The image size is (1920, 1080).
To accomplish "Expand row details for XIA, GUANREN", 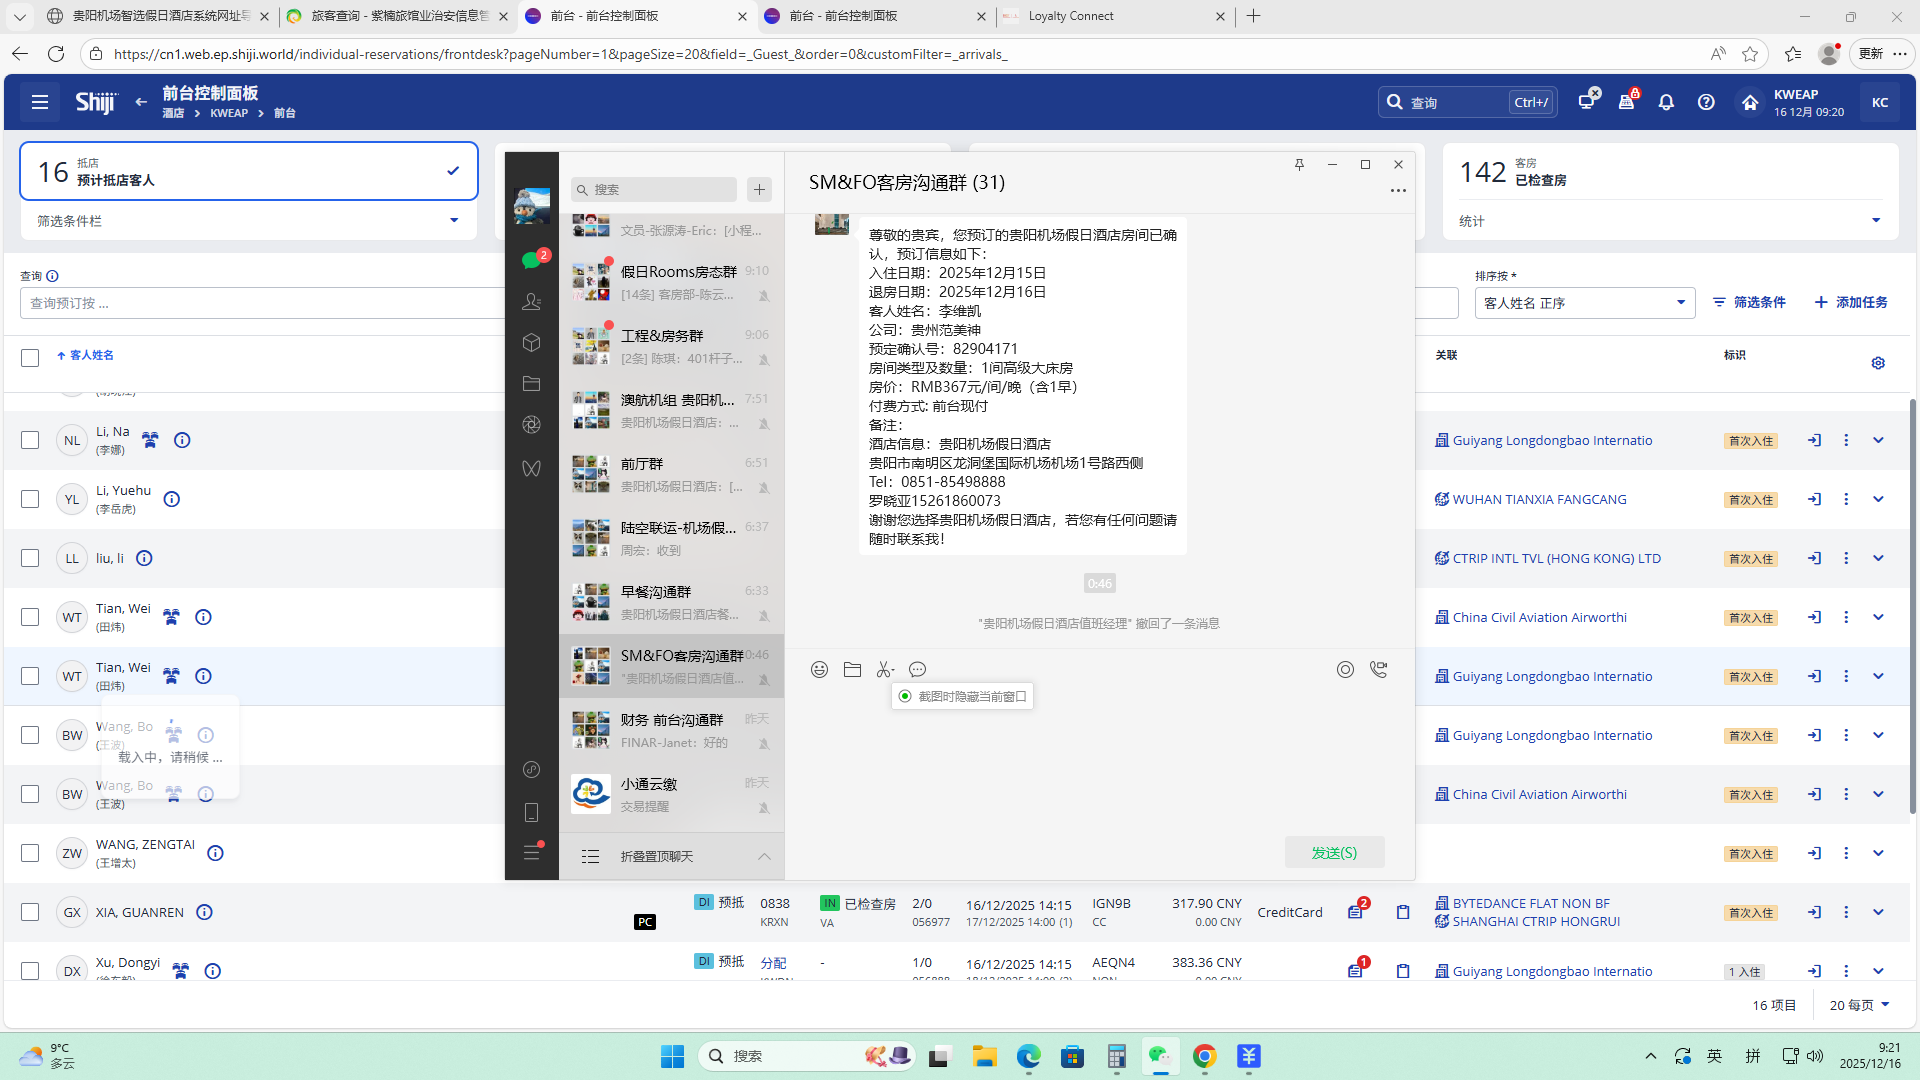I will tap(1878, 912).
